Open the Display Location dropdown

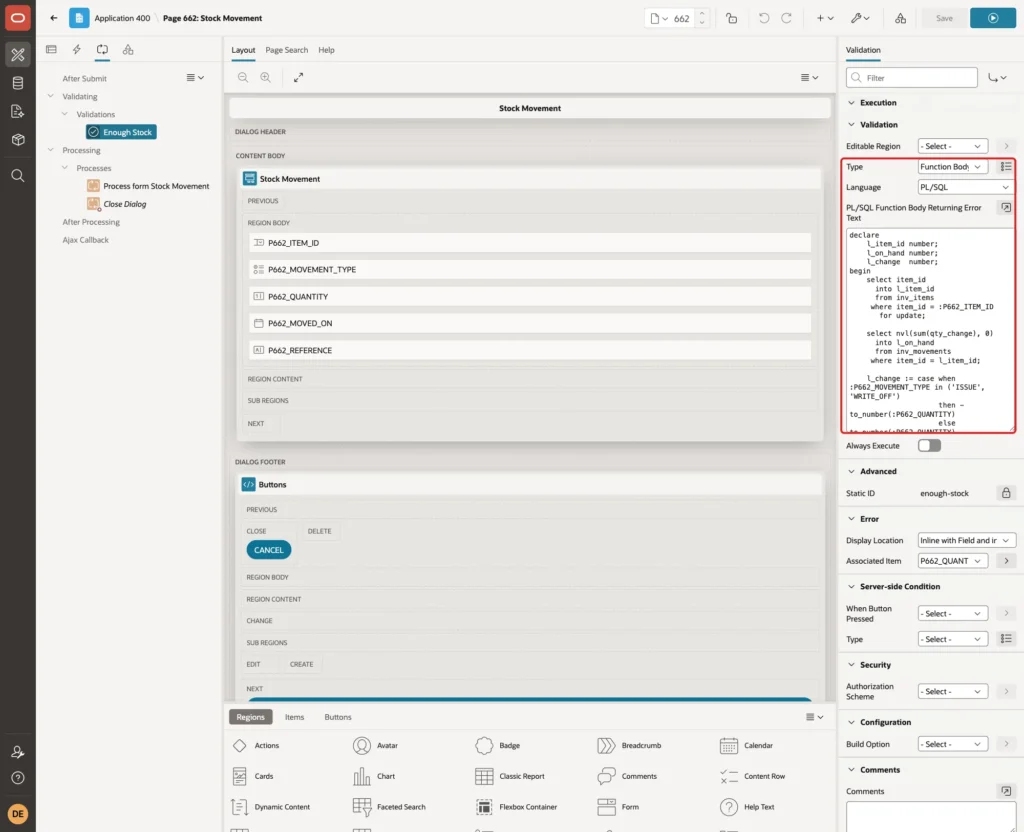(x=966, y=541)
